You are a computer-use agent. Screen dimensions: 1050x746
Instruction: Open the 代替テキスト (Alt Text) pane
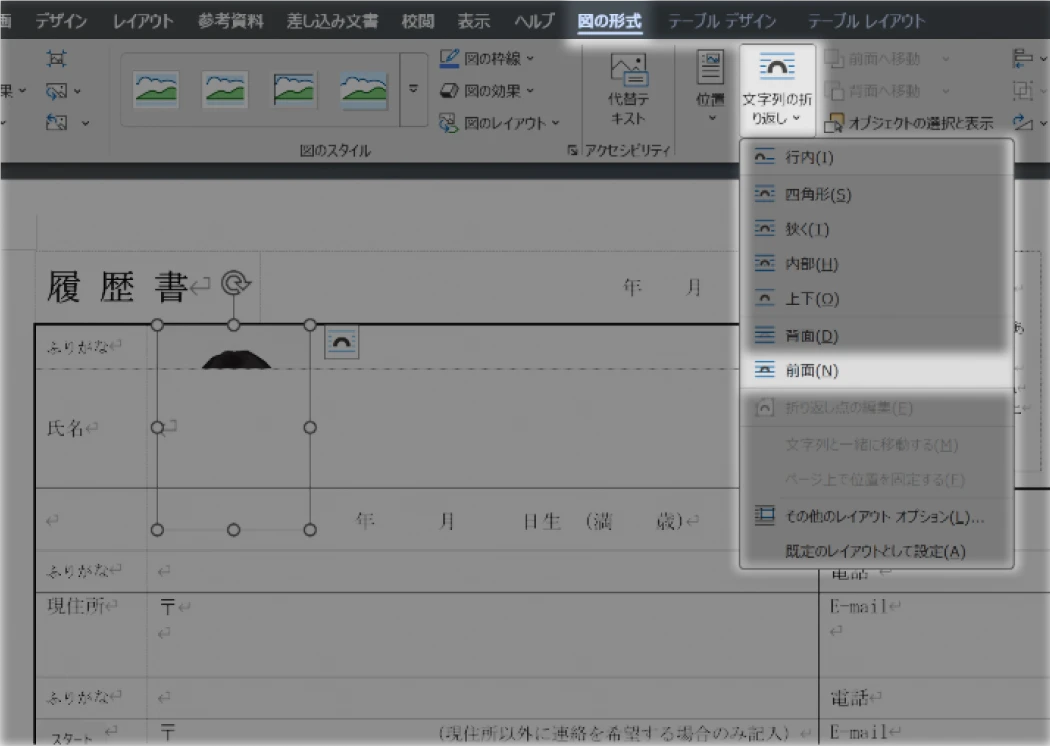pyautogui.click(x=626, y=90)
